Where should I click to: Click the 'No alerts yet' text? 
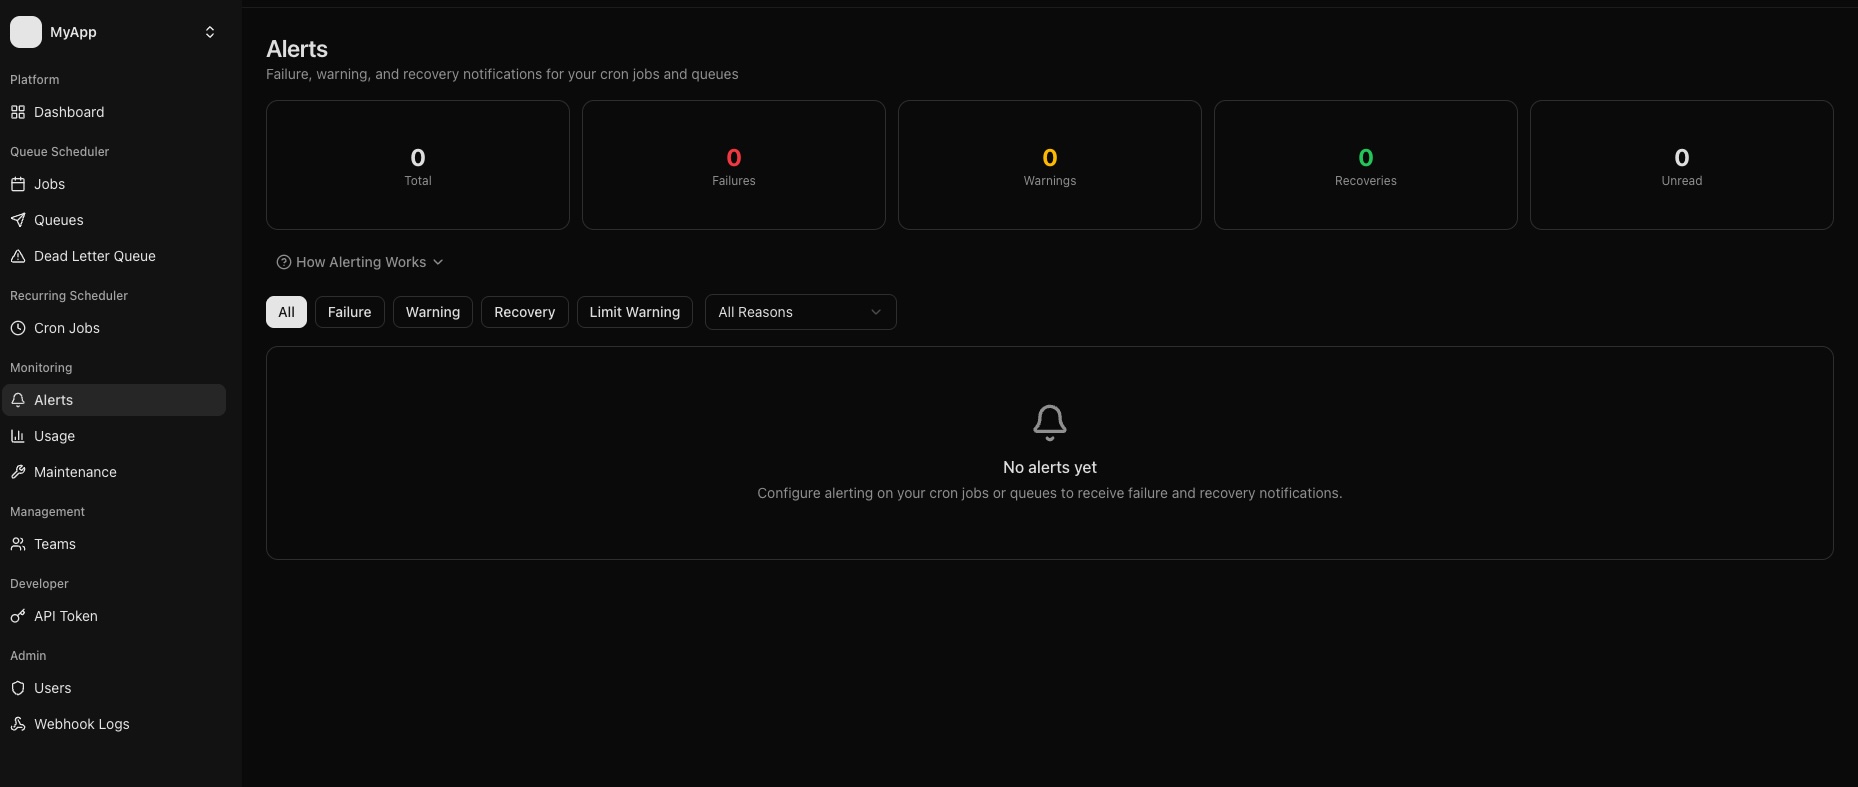[x=1050, y=467]
